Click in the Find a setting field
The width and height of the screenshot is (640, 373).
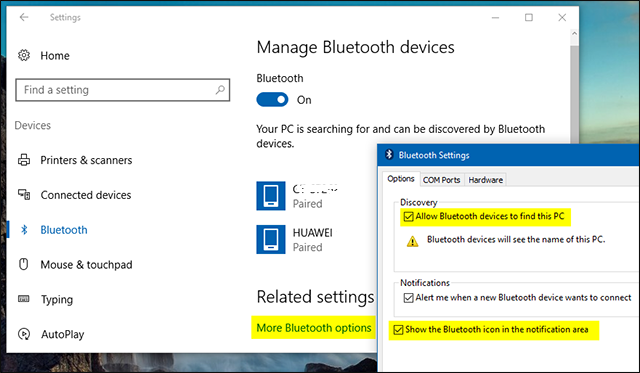pyautogui.click(x=122, y=90)
